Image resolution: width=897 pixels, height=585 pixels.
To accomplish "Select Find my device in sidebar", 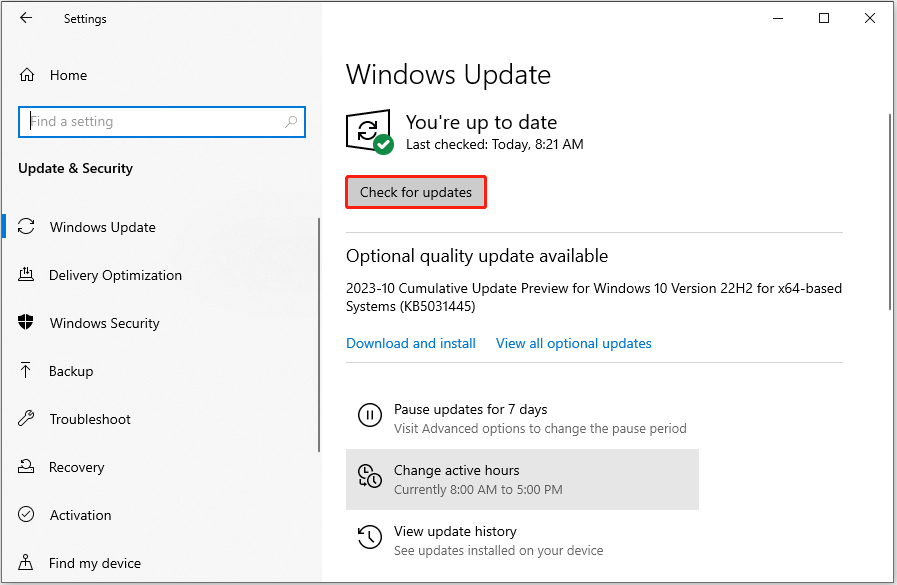I will tap(95, 563).
